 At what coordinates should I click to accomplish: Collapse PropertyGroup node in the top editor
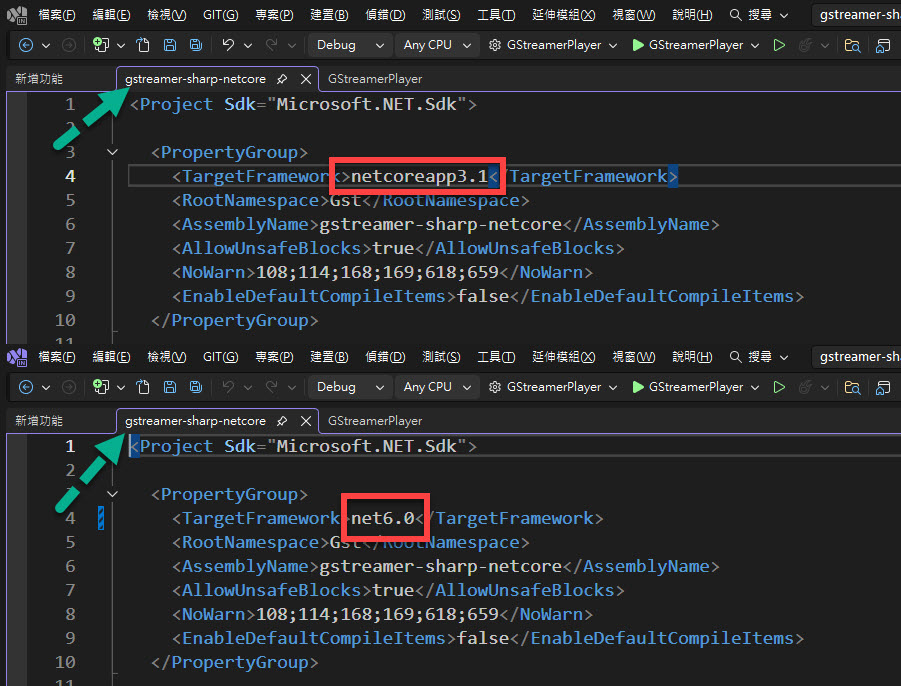[x=112, y=152]
